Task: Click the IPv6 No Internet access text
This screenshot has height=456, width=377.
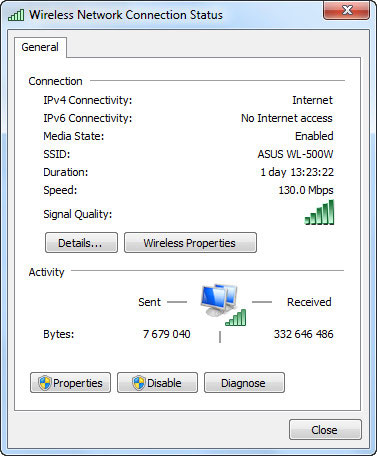Action: 287,118
